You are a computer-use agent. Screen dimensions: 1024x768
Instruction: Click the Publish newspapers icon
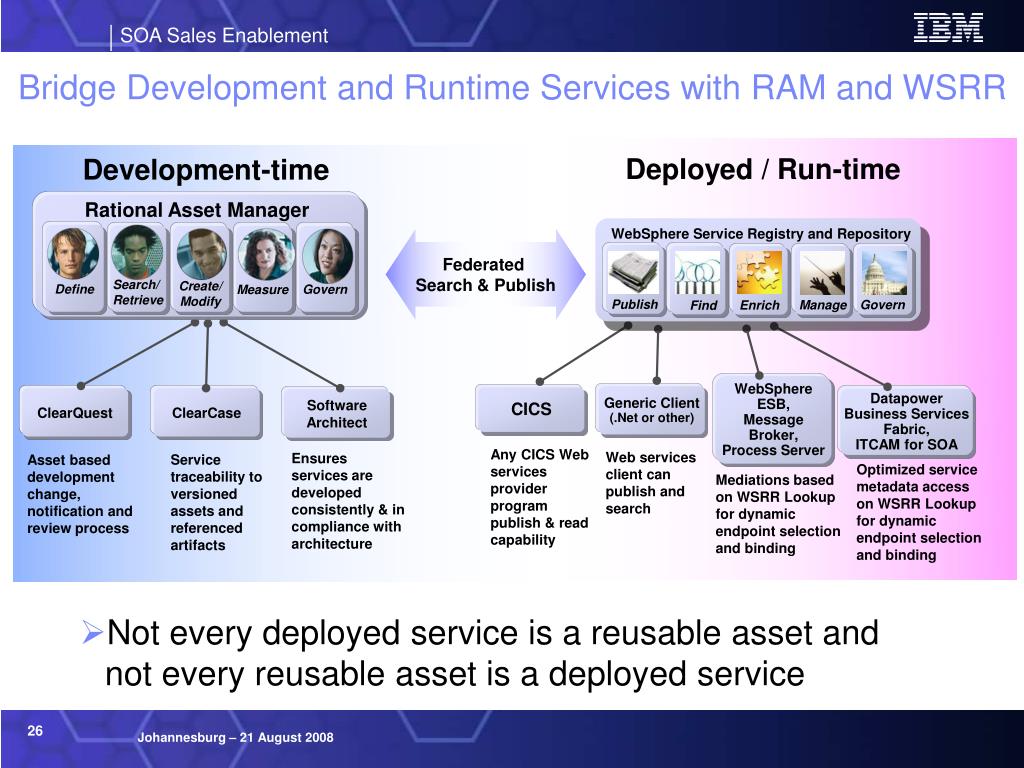pos(633,272)
